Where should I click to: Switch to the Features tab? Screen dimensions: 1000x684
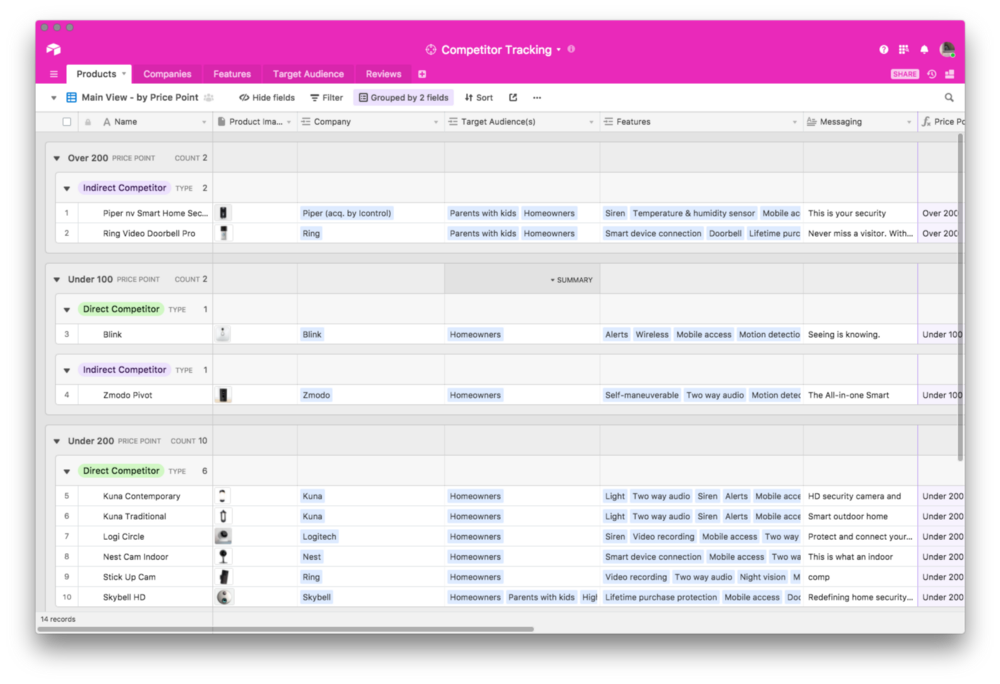[x=232, y=74]
